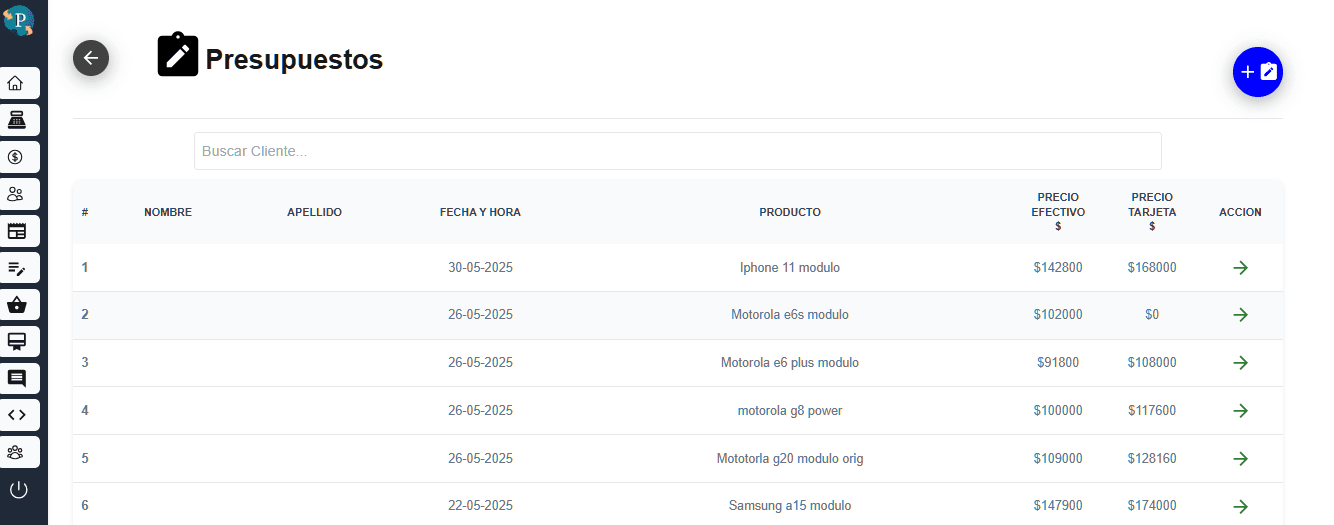Image resolution: width=1334 pixels, height=525 pixels.
Task: Select the motorola g8 power product cell
Action: (x=789, y=411)
